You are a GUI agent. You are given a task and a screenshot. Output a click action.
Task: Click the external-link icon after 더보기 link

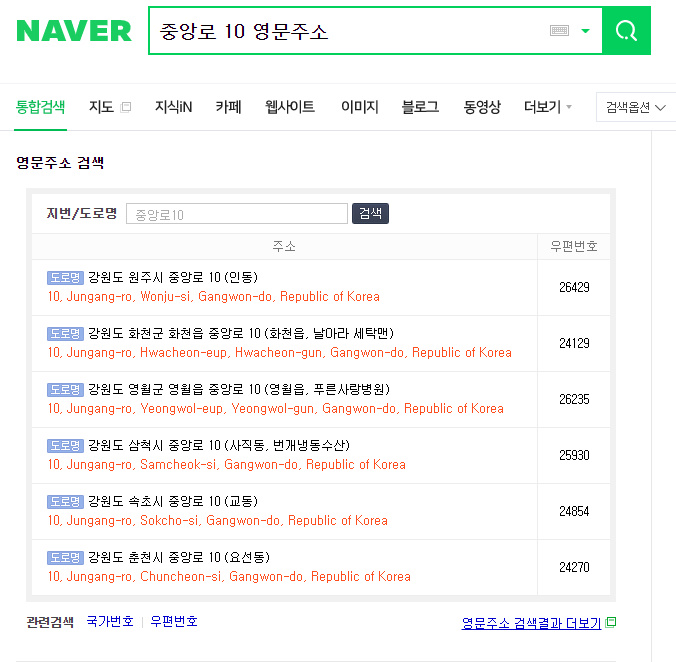click(x=611, y=622)
